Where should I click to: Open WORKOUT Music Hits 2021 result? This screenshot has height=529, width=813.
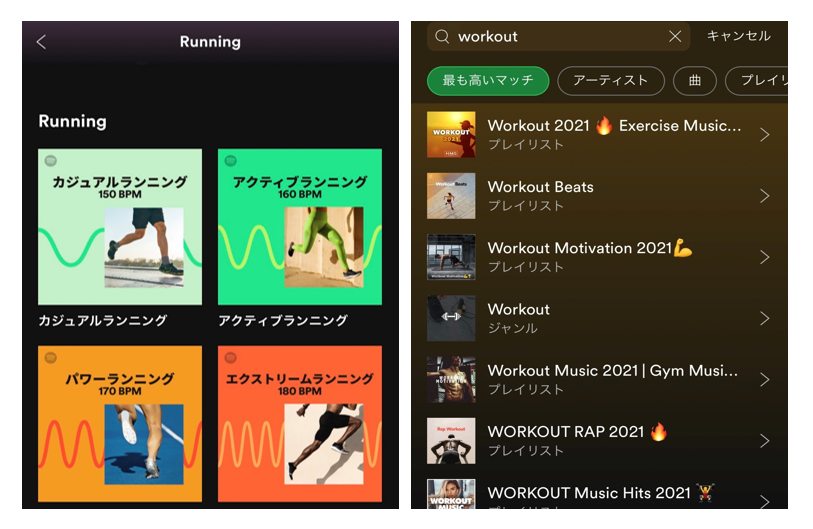coord(599,493)
